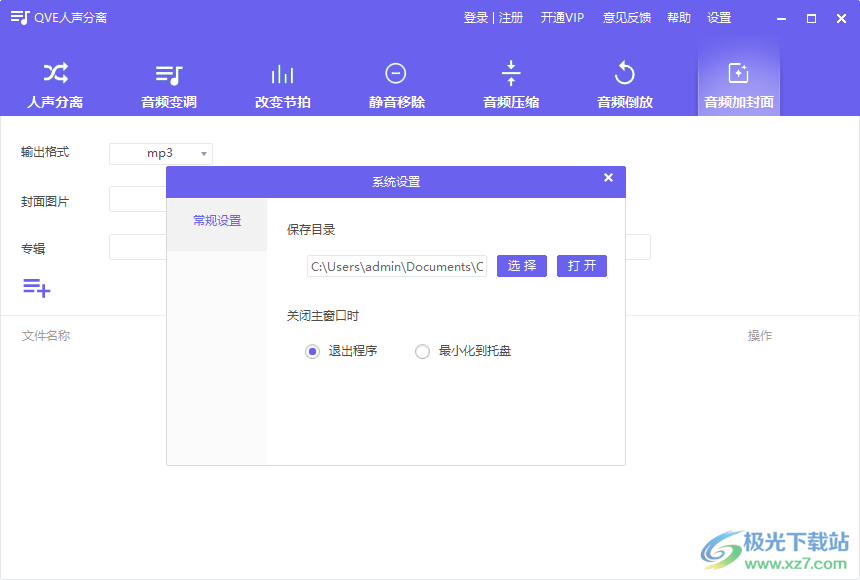Click the save directory path field
This screenshot has height=580, width=860.
click(396, 265)
